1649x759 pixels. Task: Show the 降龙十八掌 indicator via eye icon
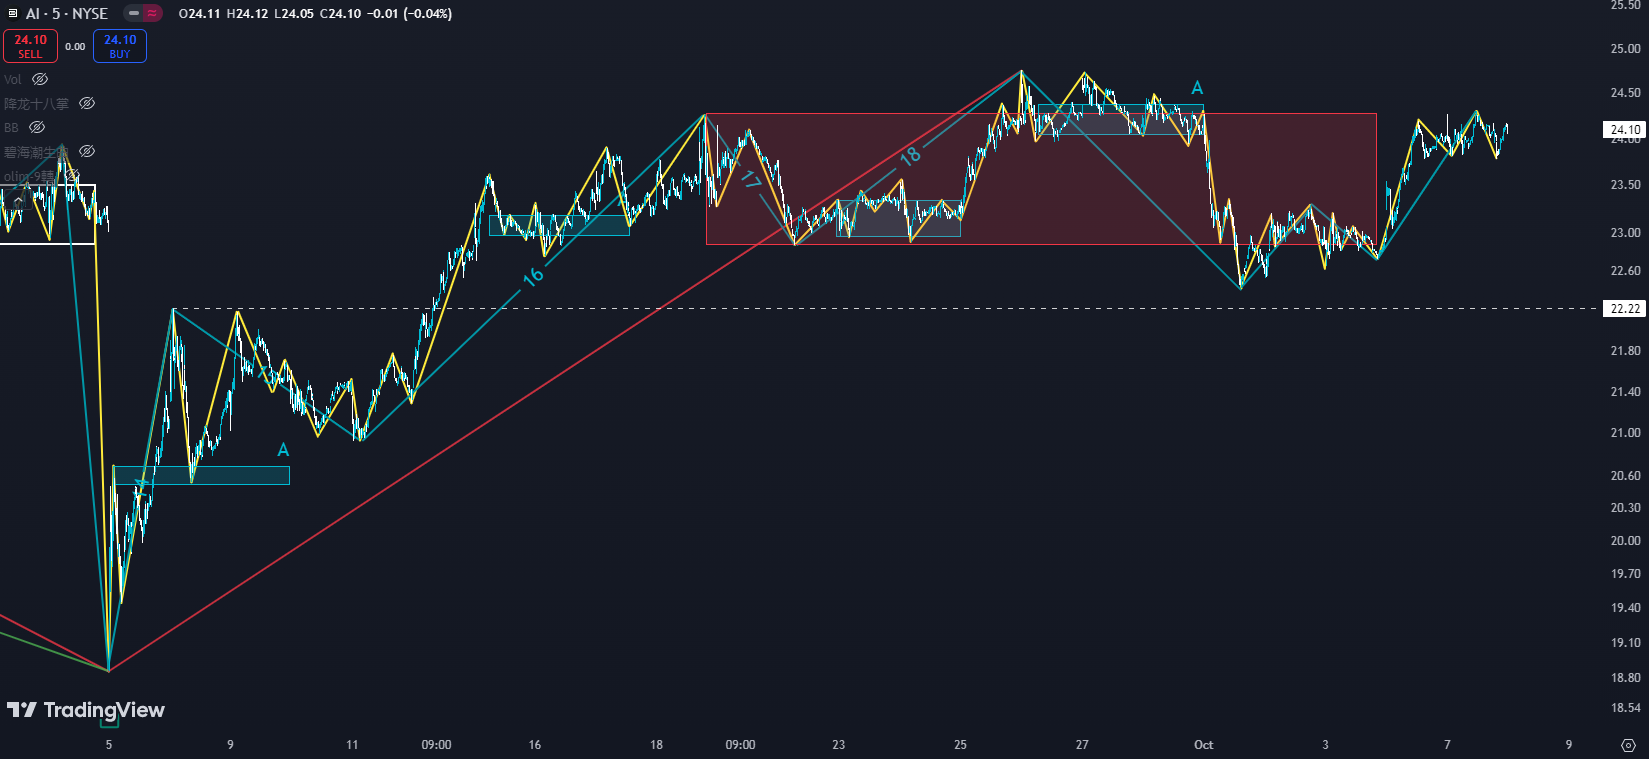coord(87,103)
